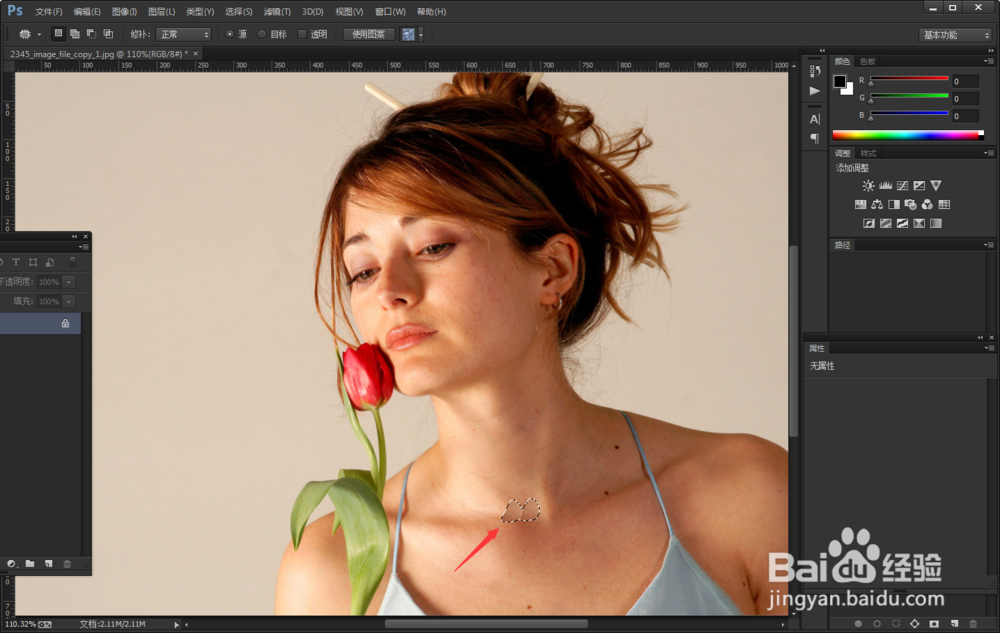Viewport: 1000px width, 633px height.
Task: Open the Adjustments panel flyout menu
Action: [x=989, y=153]
